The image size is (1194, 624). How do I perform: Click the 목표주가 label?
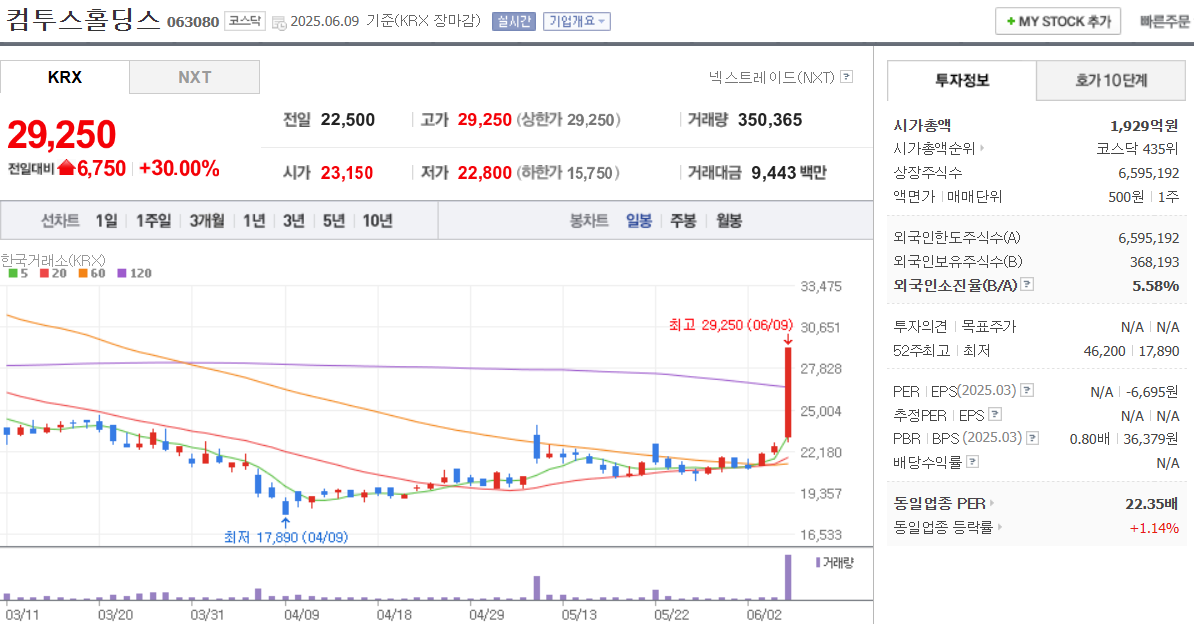(988, 326)
